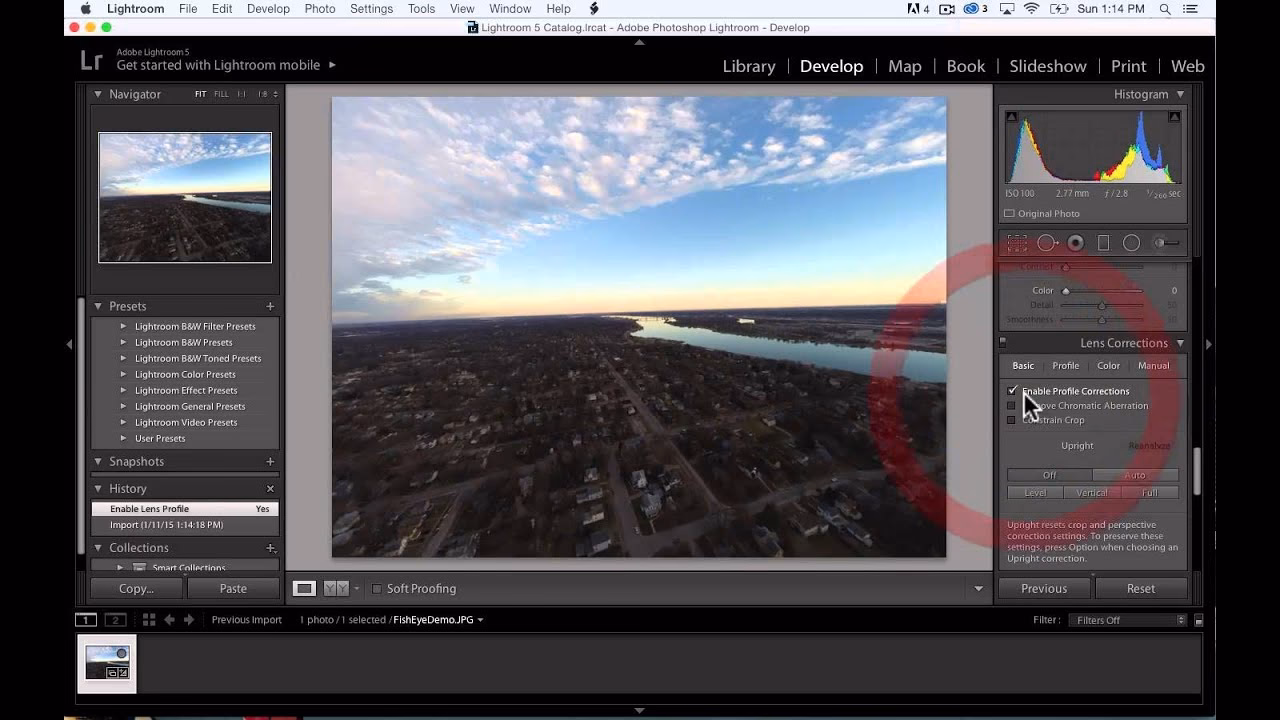This screenshot has height=720, width=1280.
Task: Expand Lightroom Color Presets folder
Action: 123,374
